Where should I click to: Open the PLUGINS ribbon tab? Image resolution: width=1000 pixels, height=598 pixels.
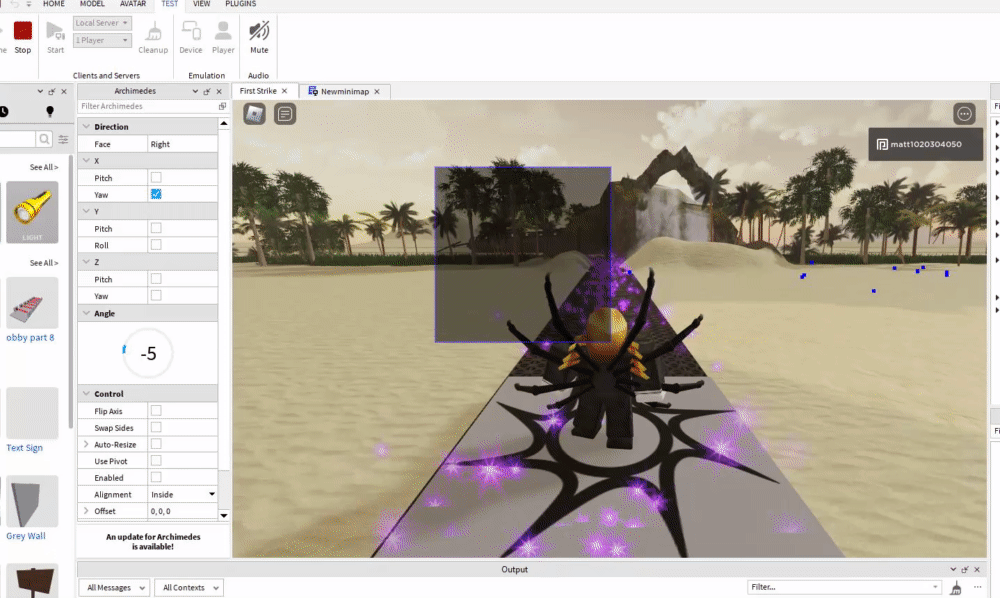(240, 4)
